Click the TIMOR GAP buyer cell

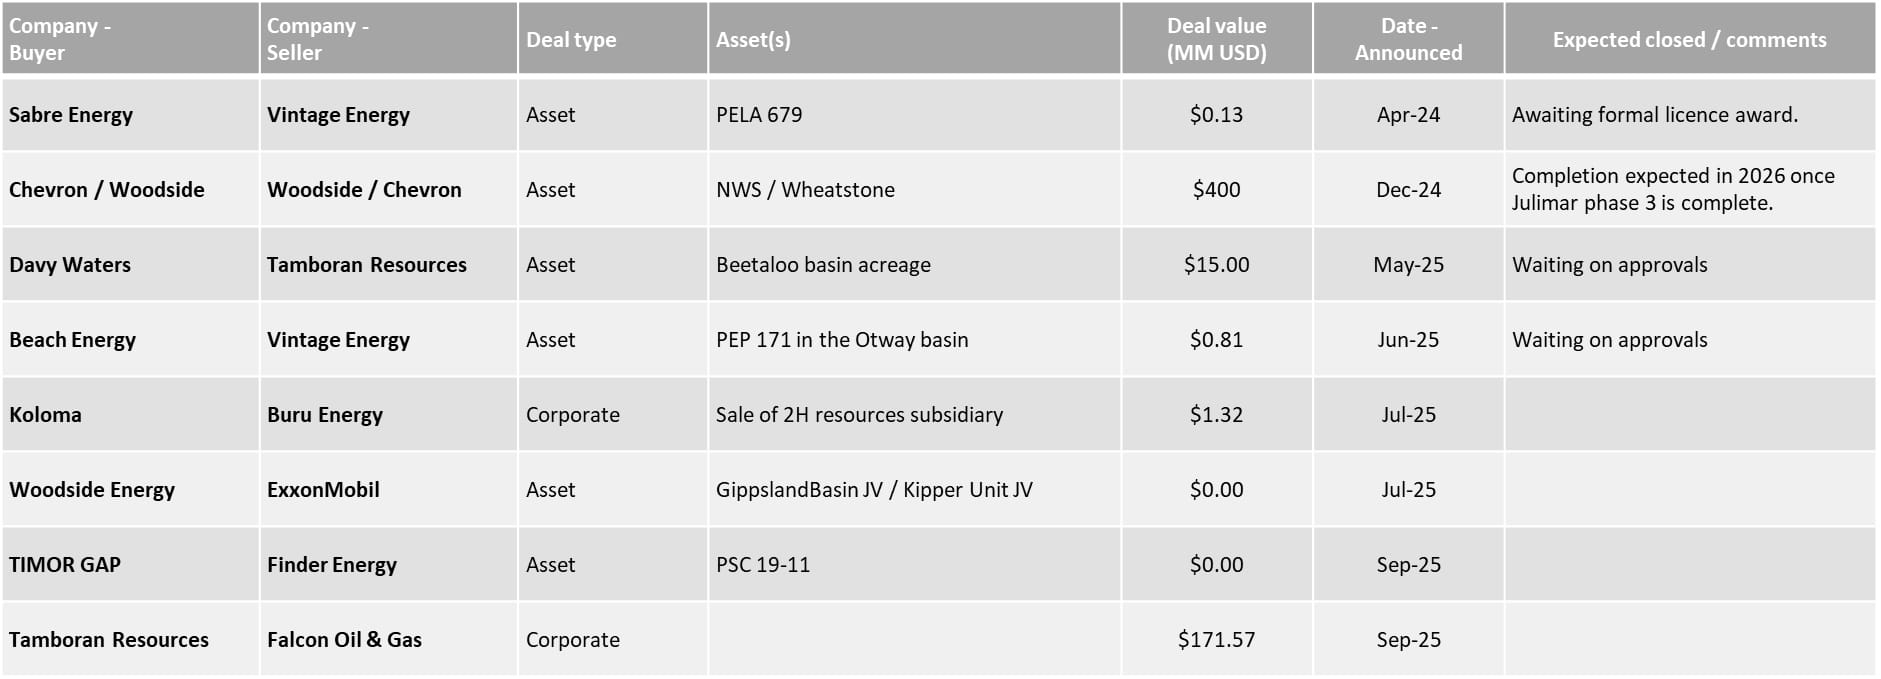[x=65, y=565]
